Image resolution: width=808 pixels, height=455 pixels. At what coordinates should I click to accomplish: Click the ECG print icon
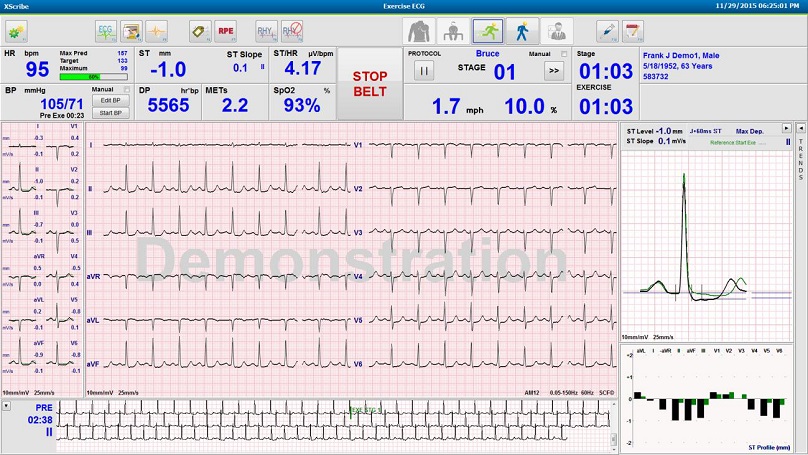point(105,30)
